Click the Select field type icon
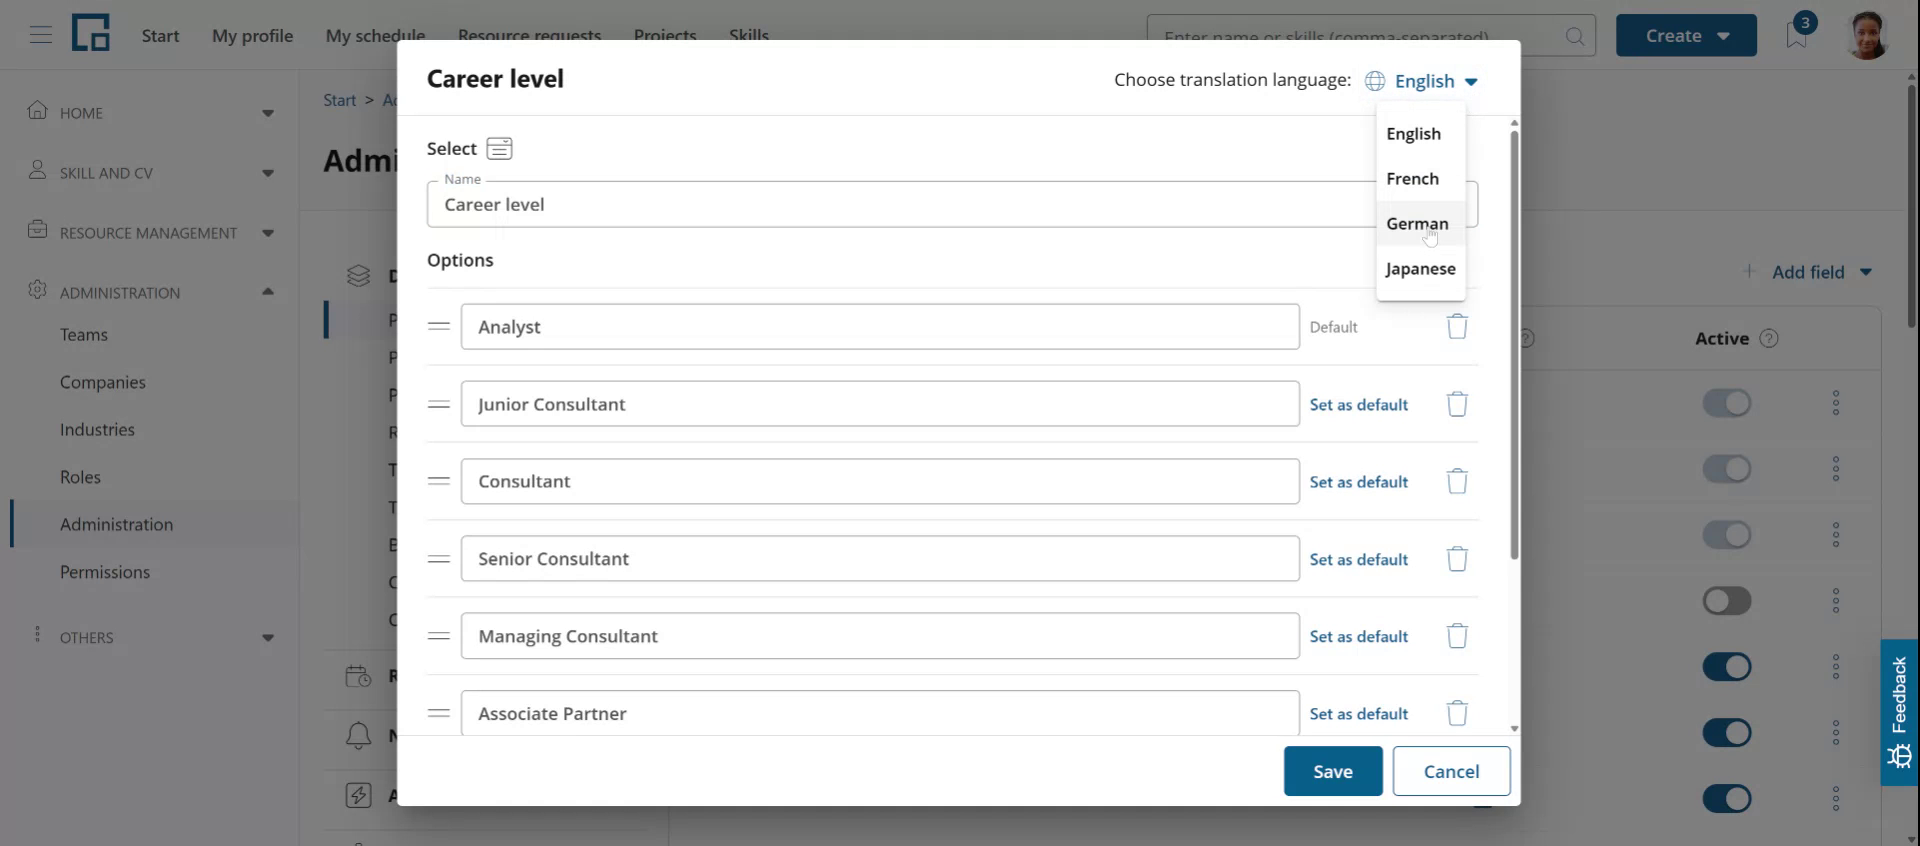The width and height of the screenshot is (1920, 846). (x=499, y=149)
